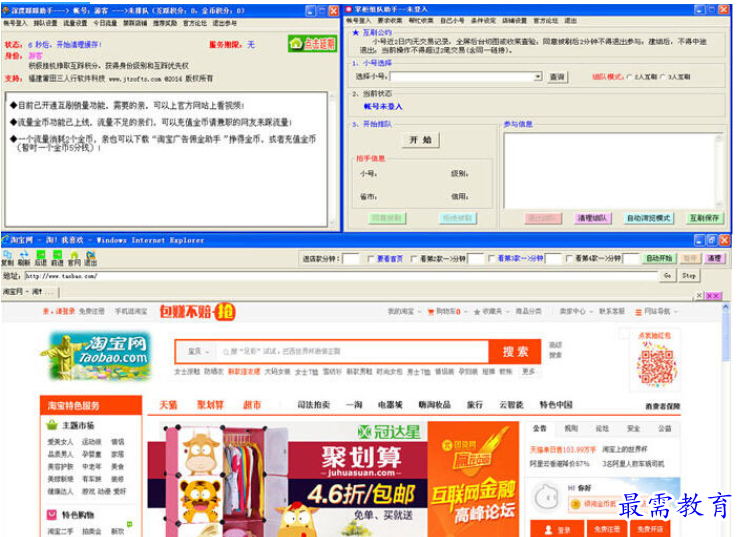
Task: Open 流量设置 menu in left window
Action: pyautogui.click(x=75, y=23)
